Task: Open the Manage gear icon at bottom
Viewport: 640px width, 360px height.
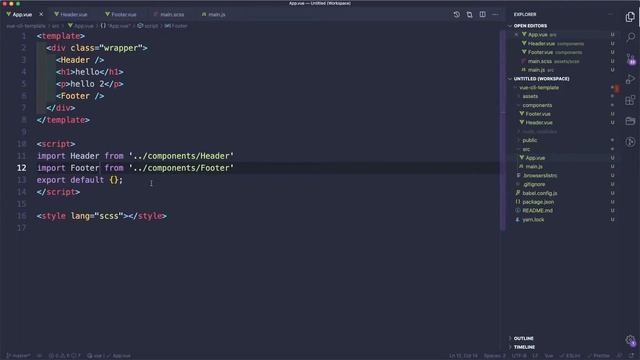Action: 630,340
